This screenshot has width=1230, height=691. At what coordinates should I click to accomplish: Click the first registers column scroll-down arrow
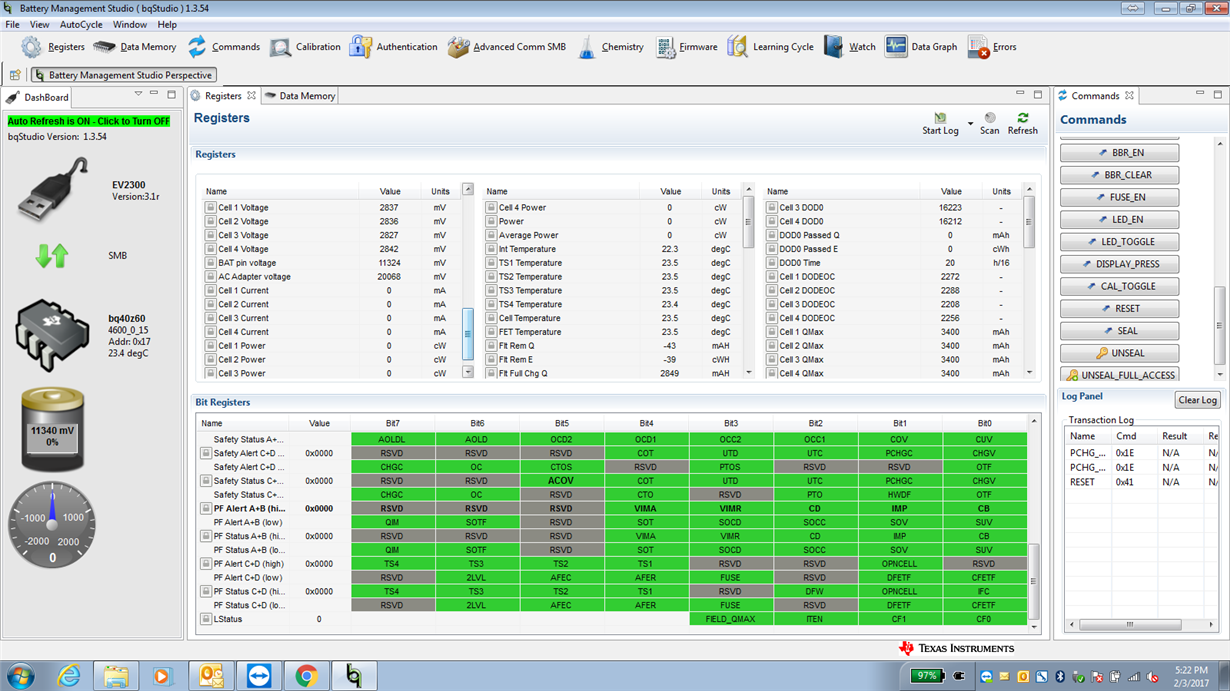[467, 372]
